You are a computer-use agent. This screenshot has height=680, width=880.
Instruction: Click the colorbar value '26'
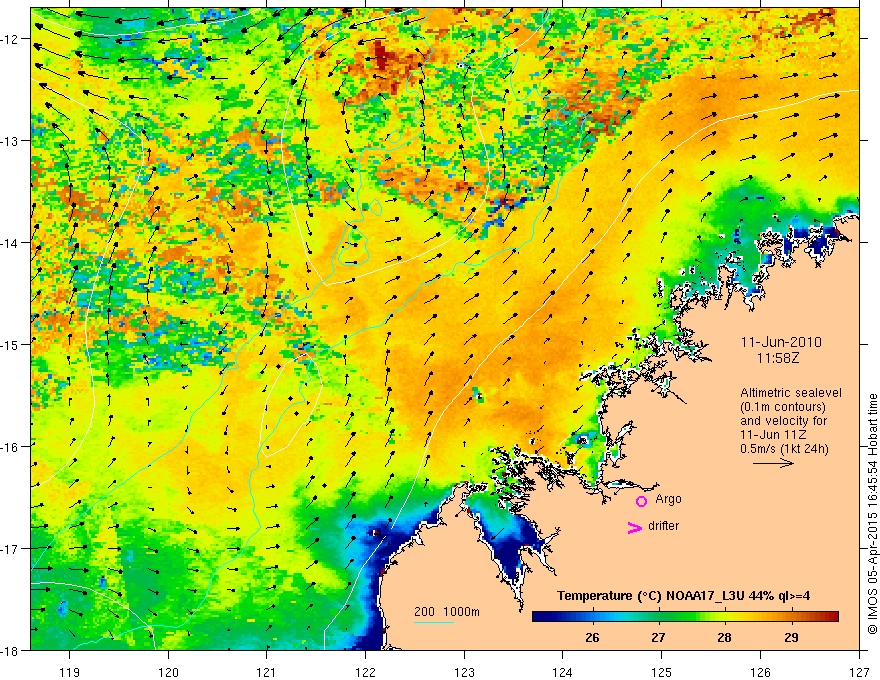pyautogui.click(x=592, y=638)
